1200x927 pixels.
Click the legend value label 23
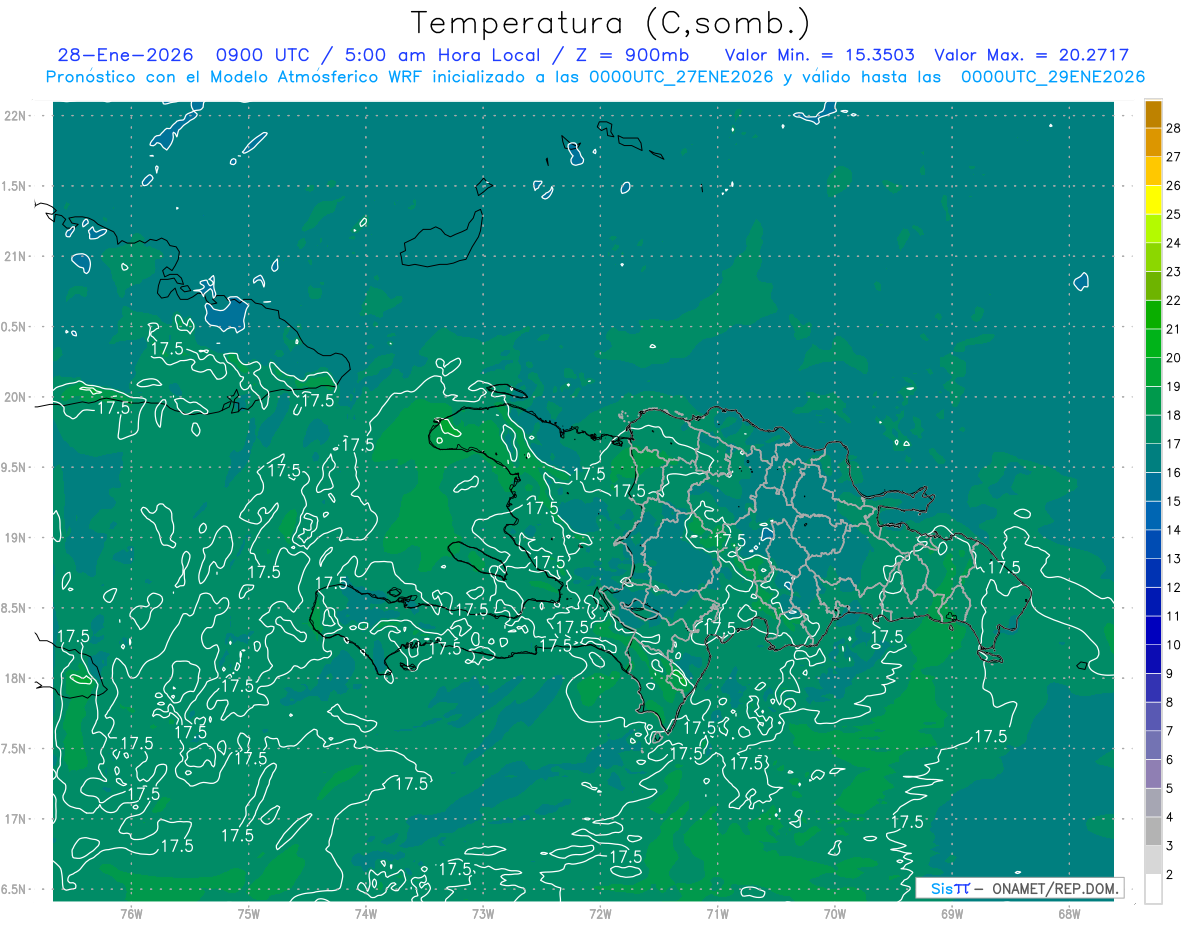[1174, 272]
